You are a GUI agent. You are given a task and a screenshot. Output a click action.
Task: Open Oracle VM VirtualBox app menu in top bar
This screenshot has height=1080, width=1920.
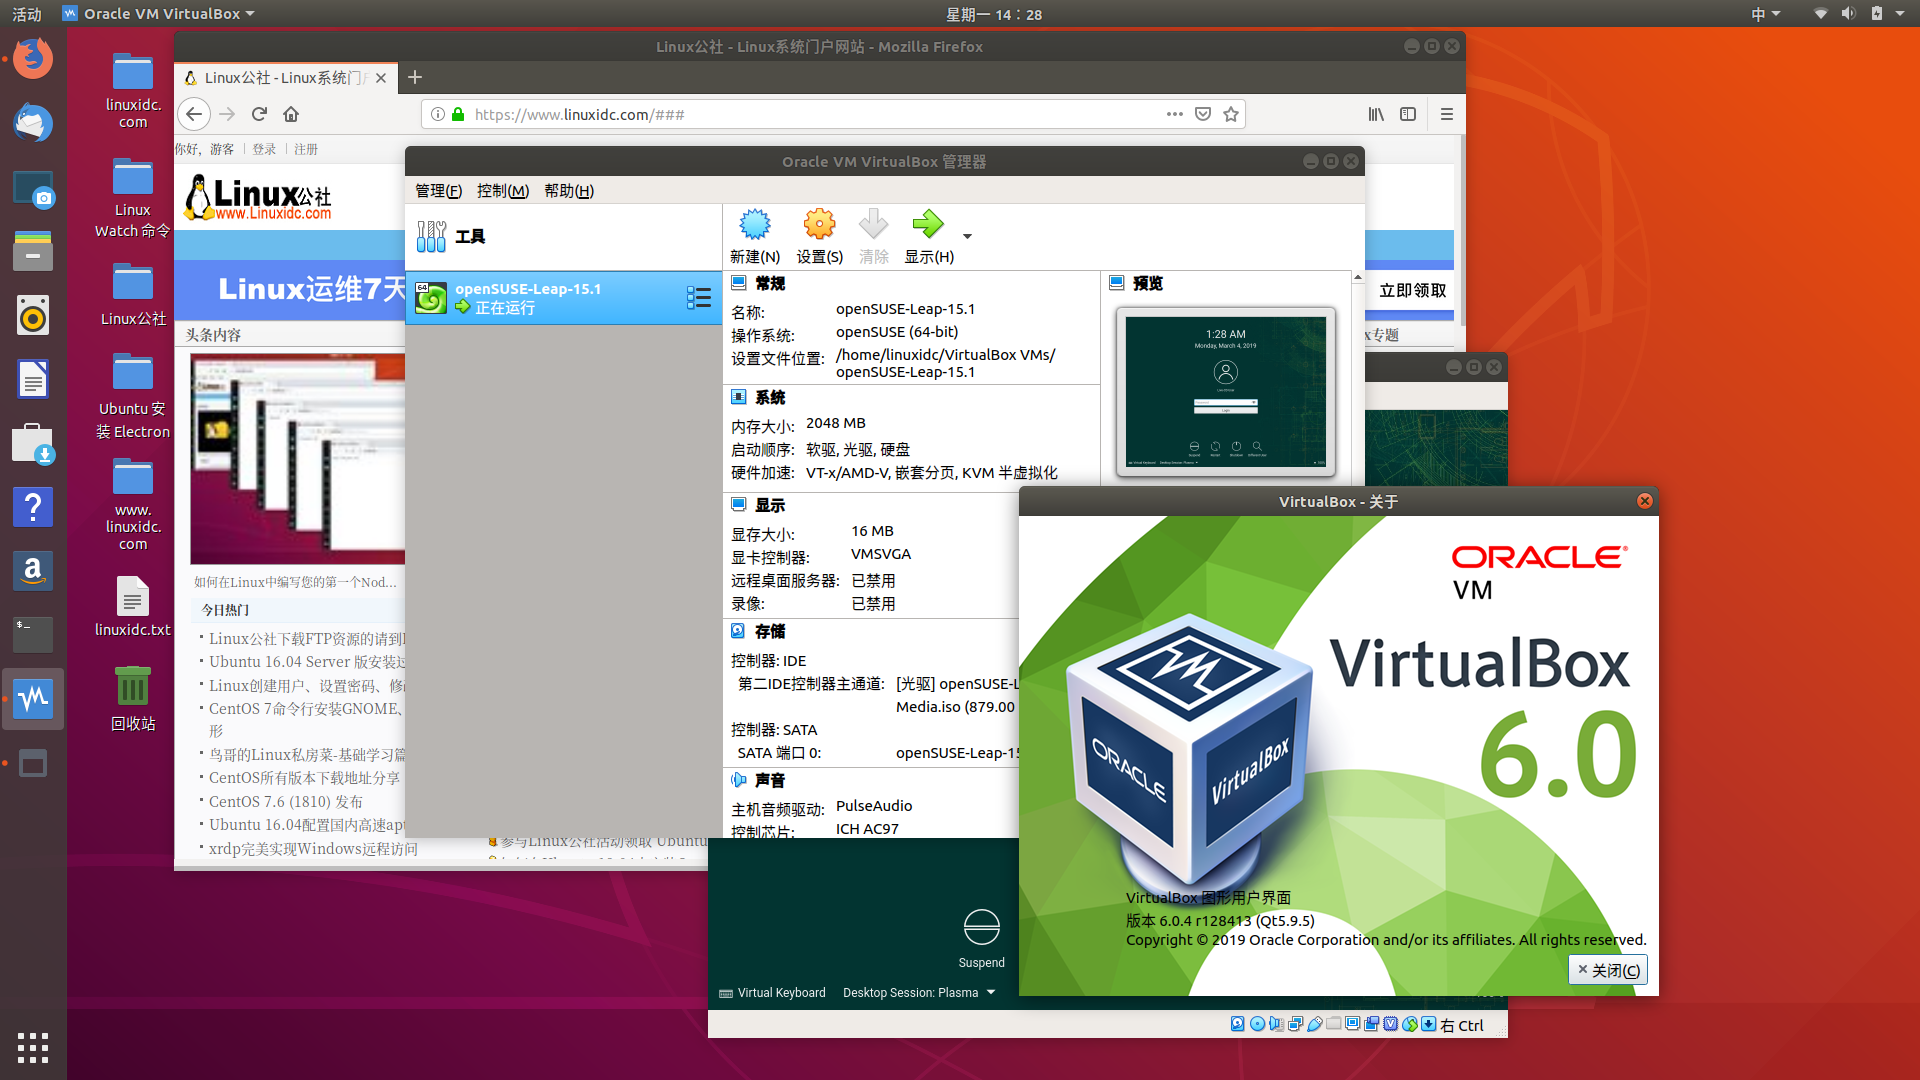click(158, 14)
